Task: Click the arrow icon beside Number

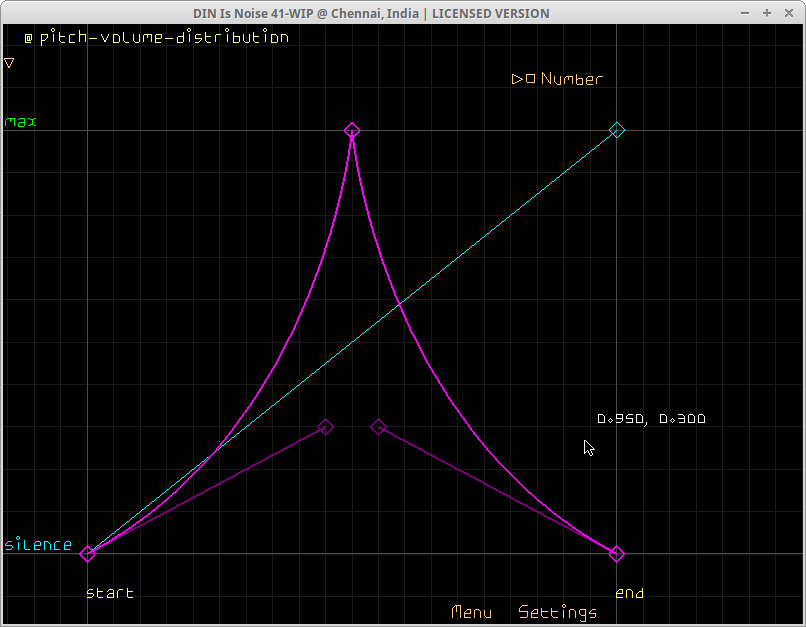Action: coord(517,79)
